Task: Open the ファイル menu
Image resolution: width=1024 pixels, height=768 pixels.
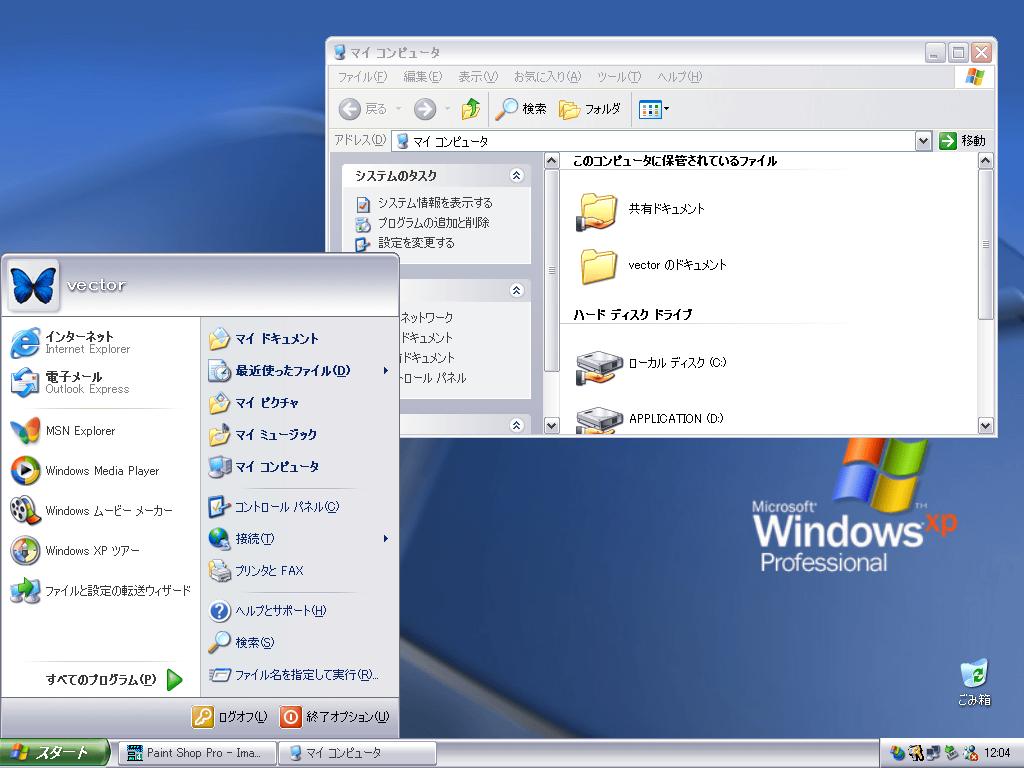Action: [x=362, y=77]
